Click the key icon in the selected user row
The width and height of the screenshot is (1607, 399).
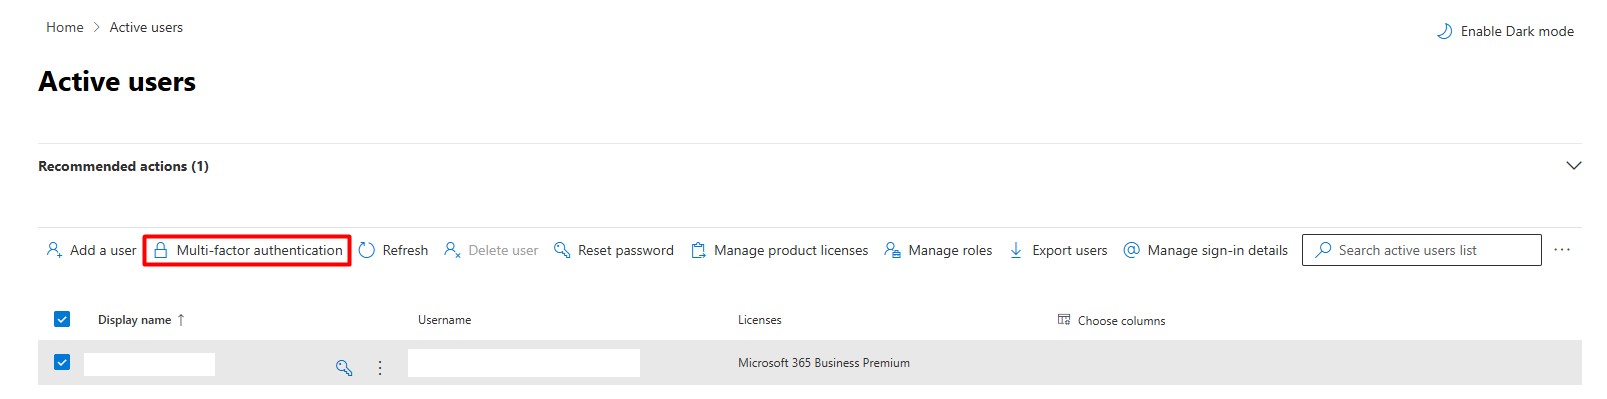click(344, 368)
